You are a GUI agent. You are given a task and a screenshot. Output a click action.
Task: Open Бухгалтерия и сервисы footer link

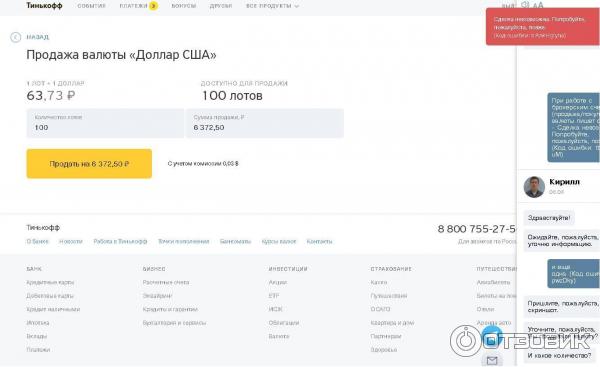174,323
